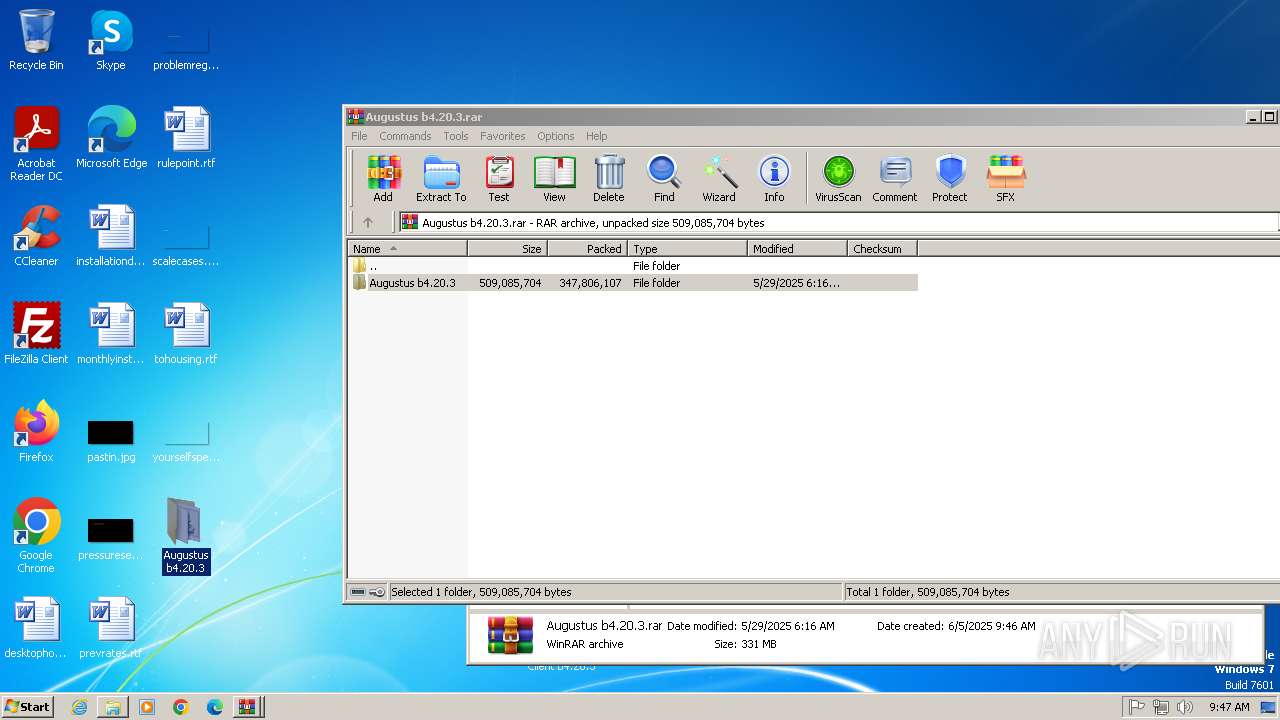The width and height of the screenshot is (1280, 720).
Task: Click the network tray icon
Action: click(x=1161, y=707)
